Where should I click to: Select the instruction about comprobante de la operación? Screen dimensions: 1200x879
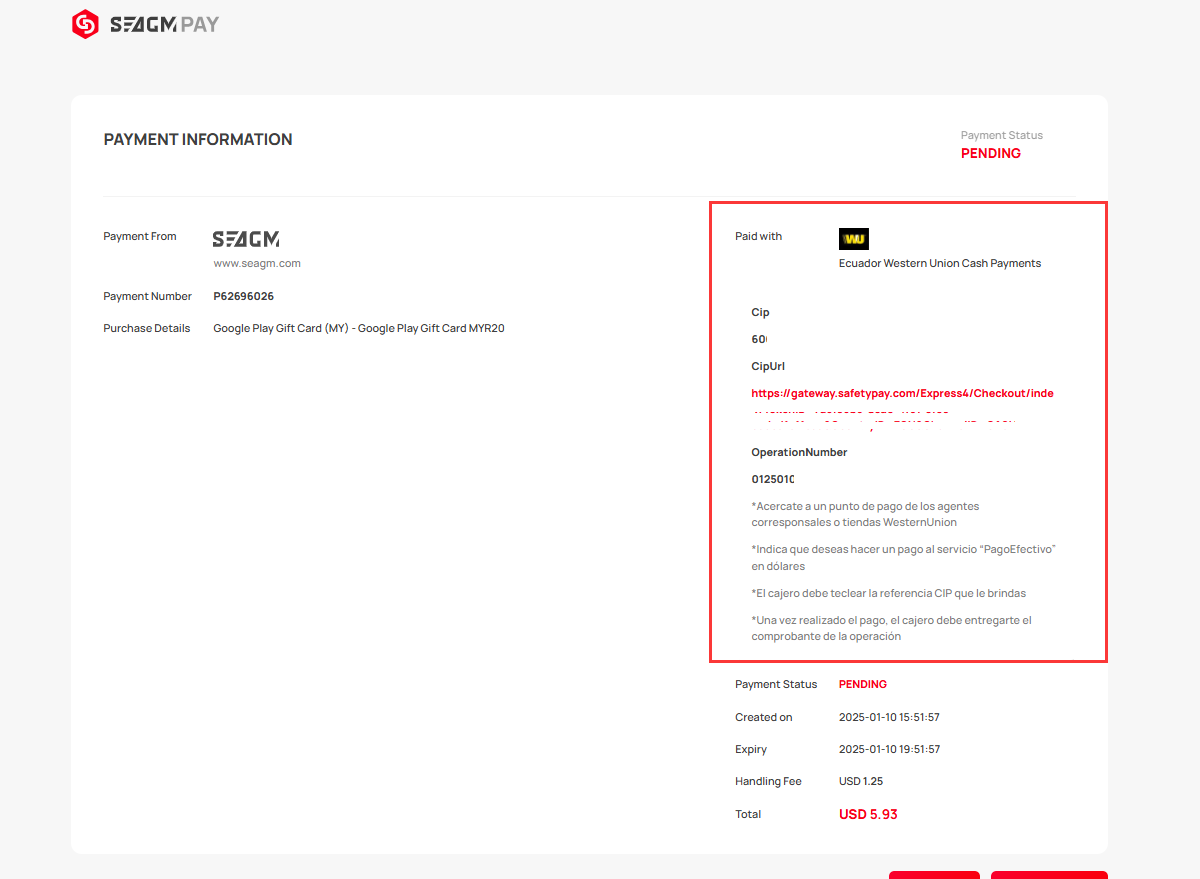[892, 628]
